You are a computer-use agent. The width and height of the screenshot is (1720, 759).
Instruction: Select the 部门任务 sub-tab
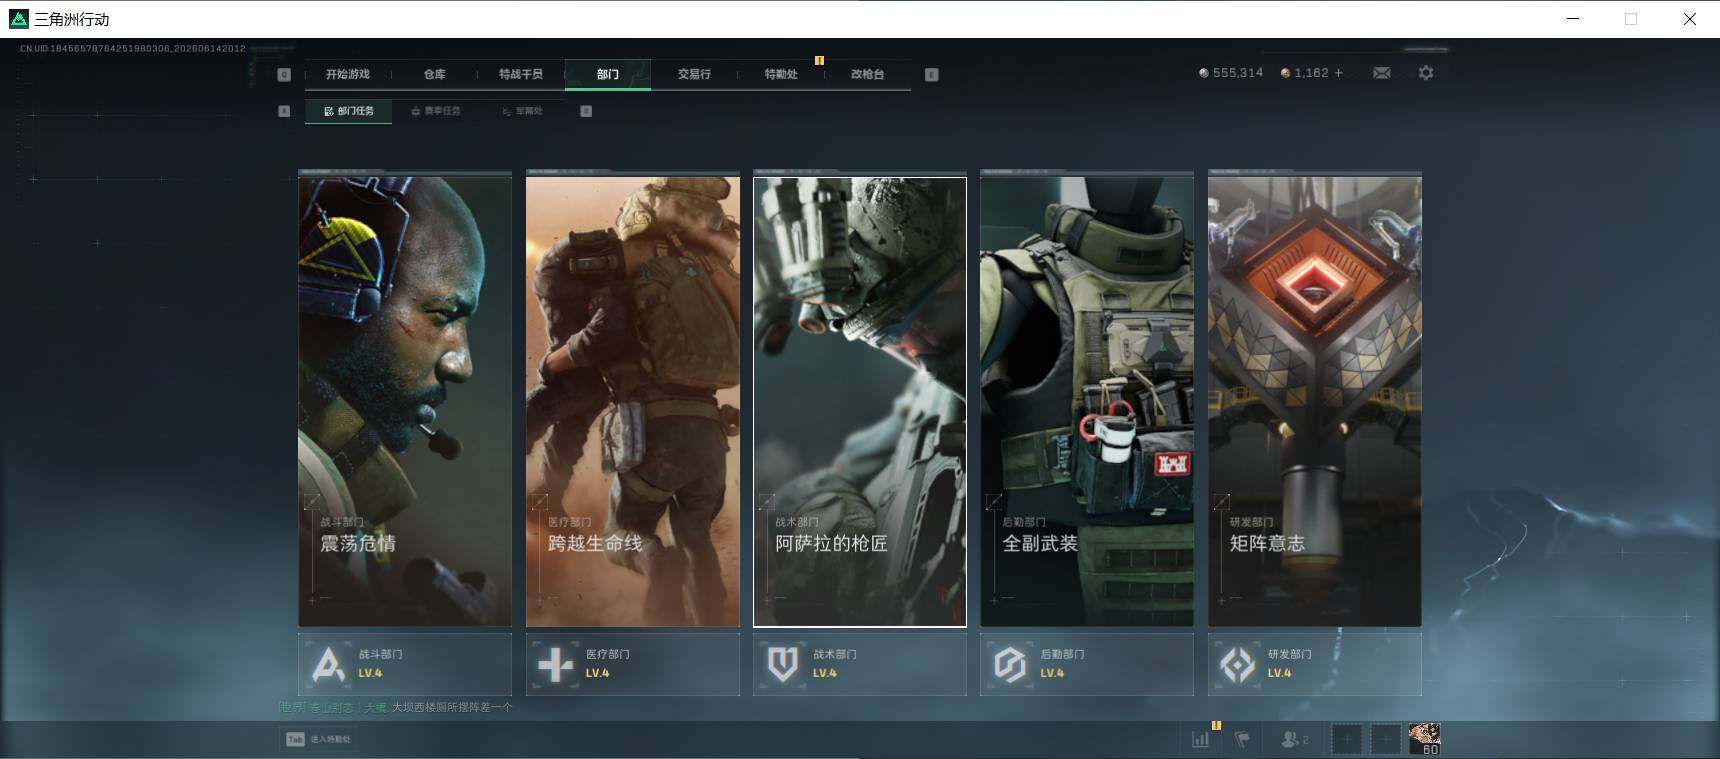click(349, 111)
